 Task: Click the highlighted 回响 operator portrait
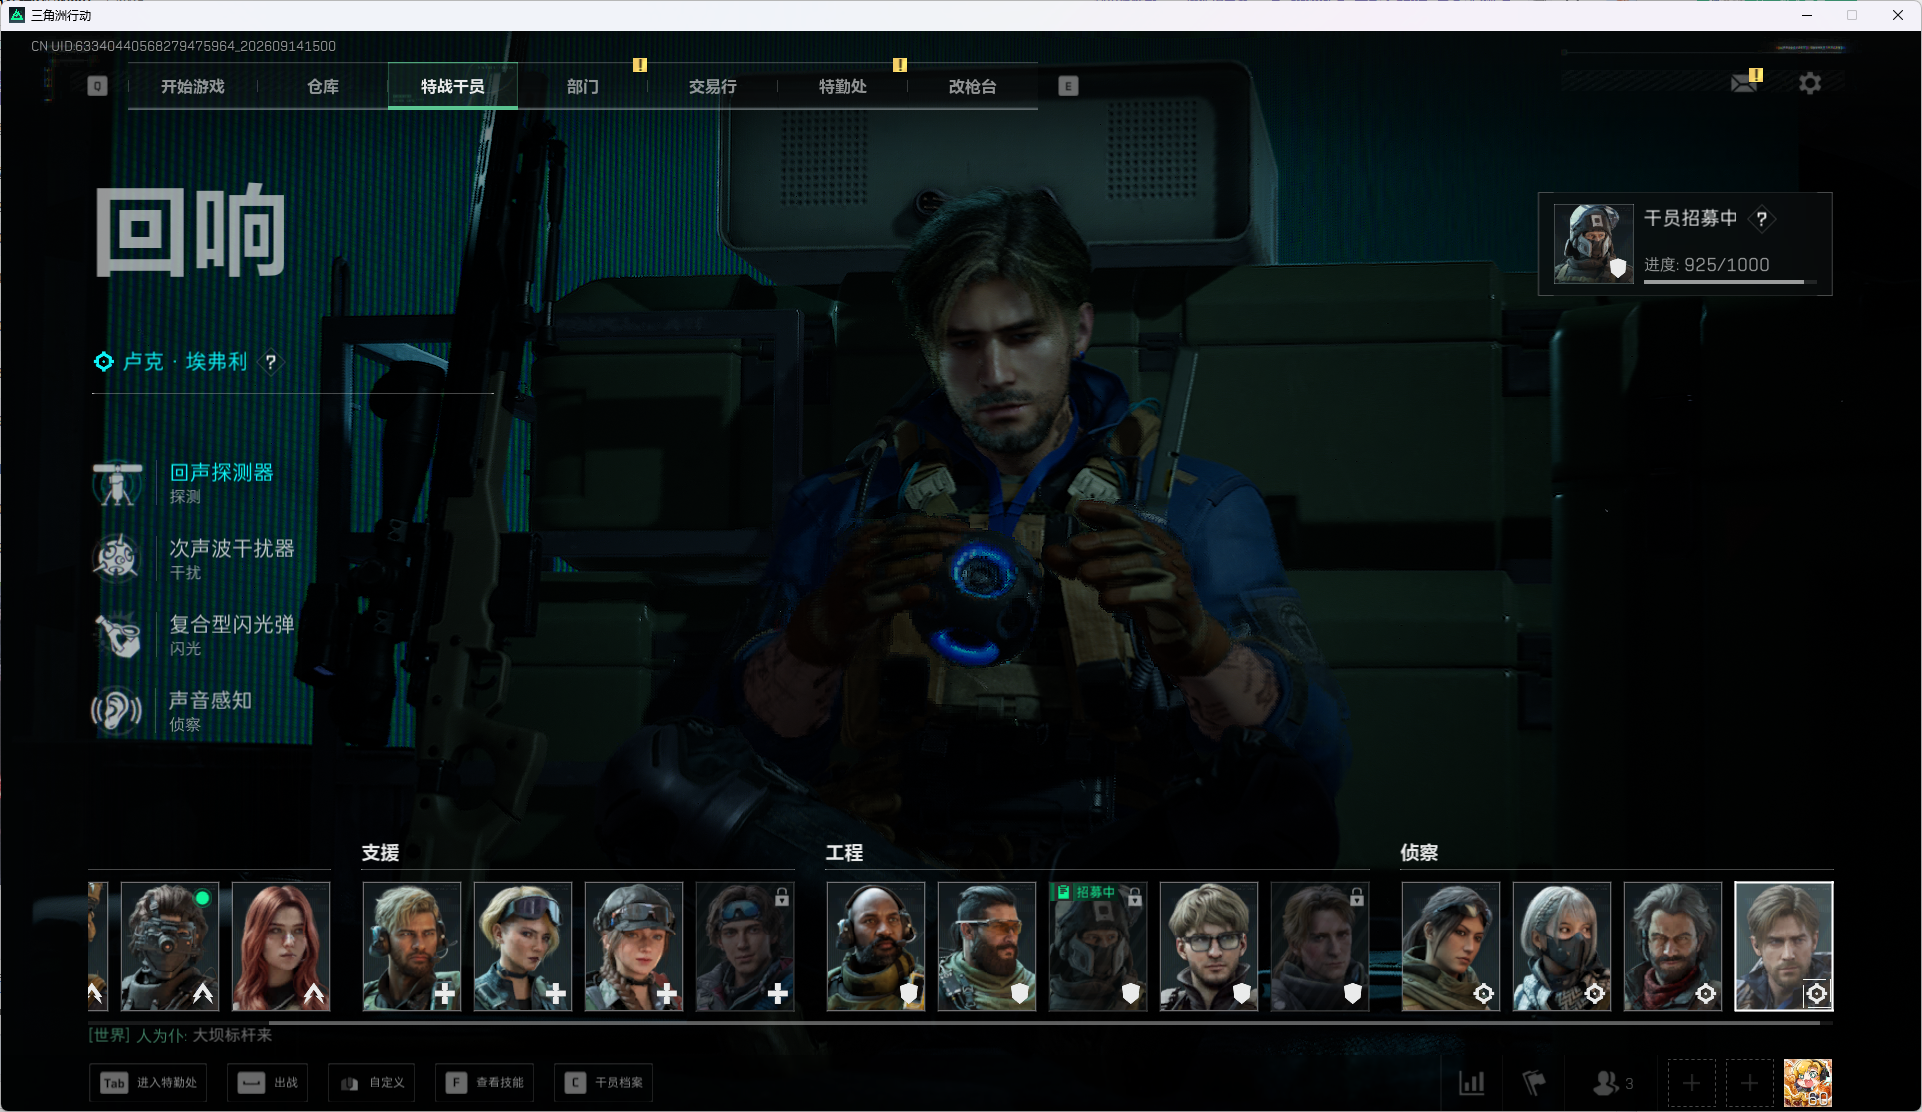(x=1784, y=946)
